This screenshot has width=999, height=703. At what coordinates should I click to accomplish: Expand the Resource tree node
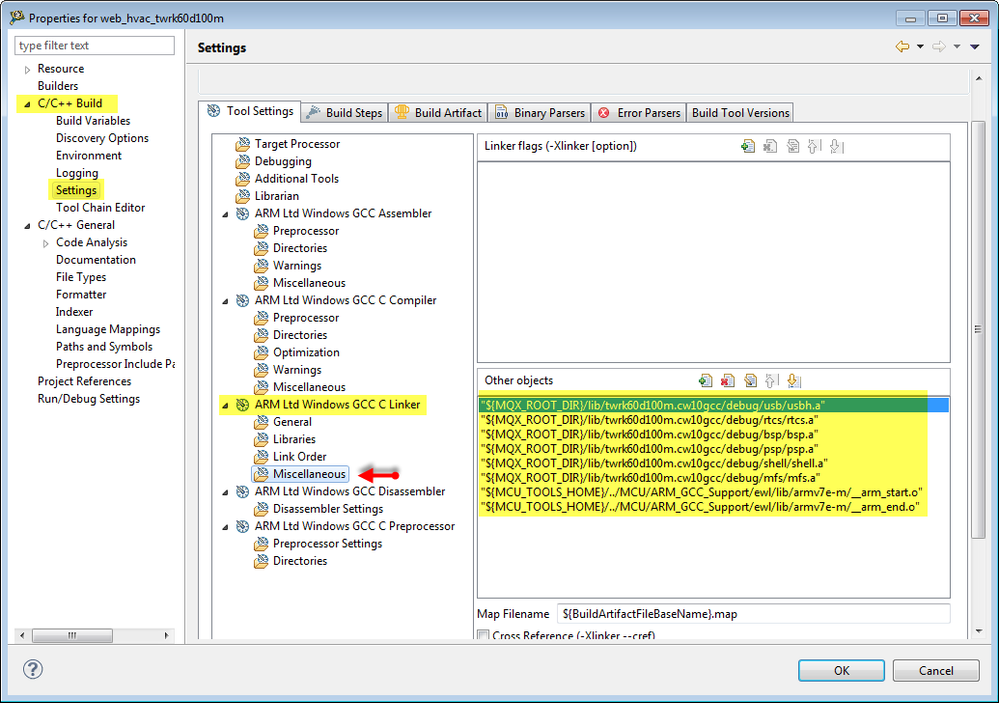[27, 69]
